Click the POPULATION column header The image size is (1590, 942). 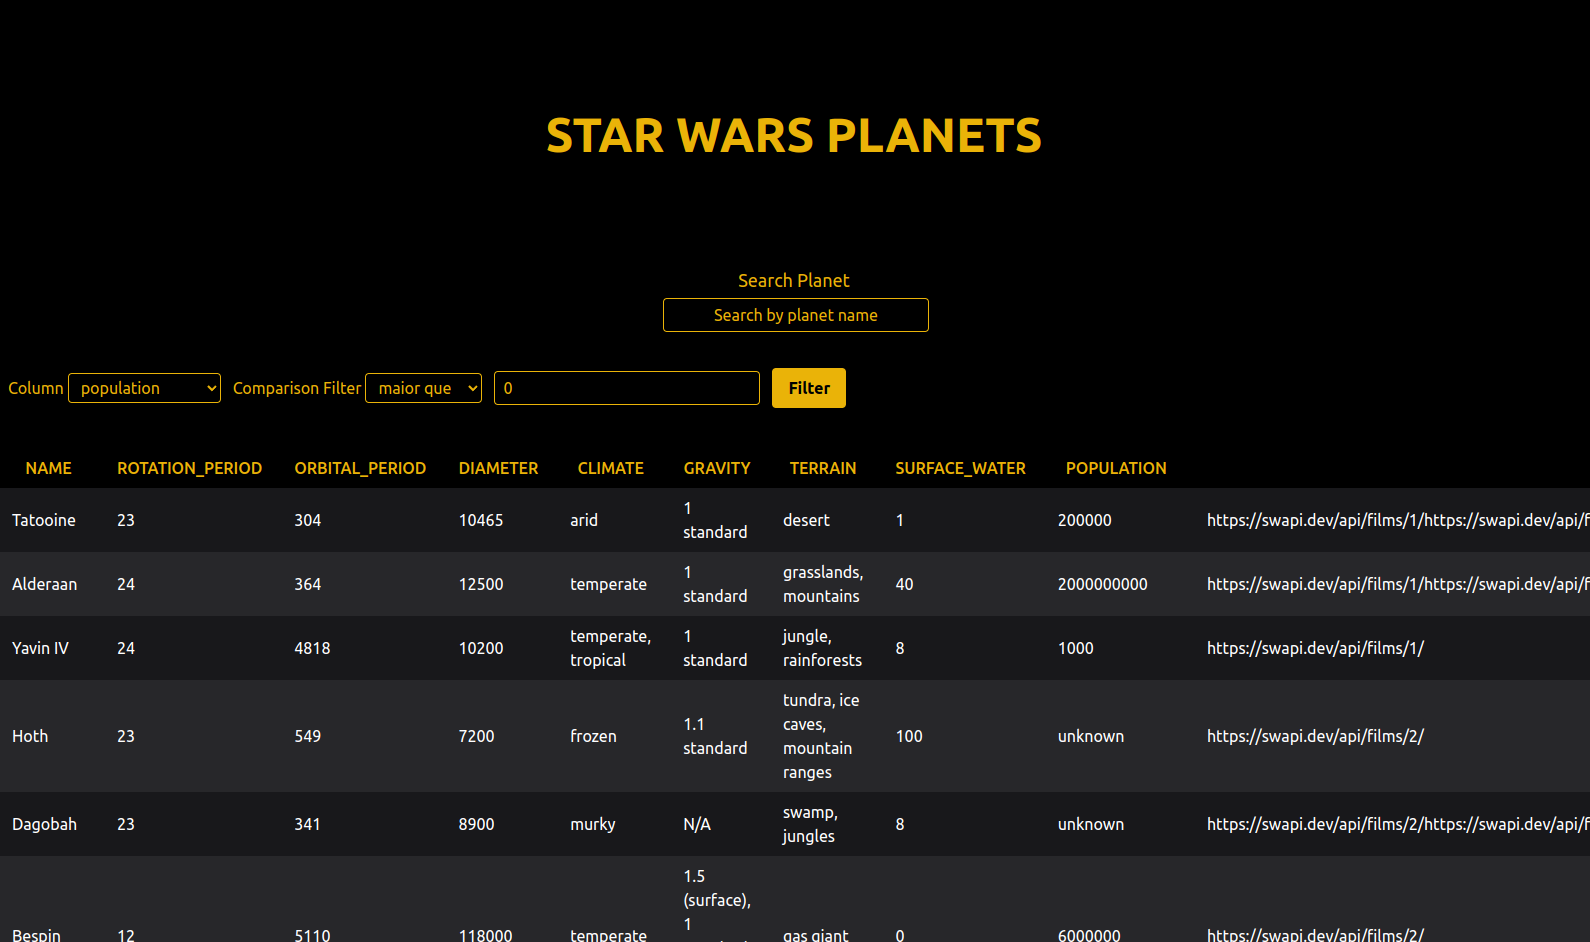point(1116,468)
